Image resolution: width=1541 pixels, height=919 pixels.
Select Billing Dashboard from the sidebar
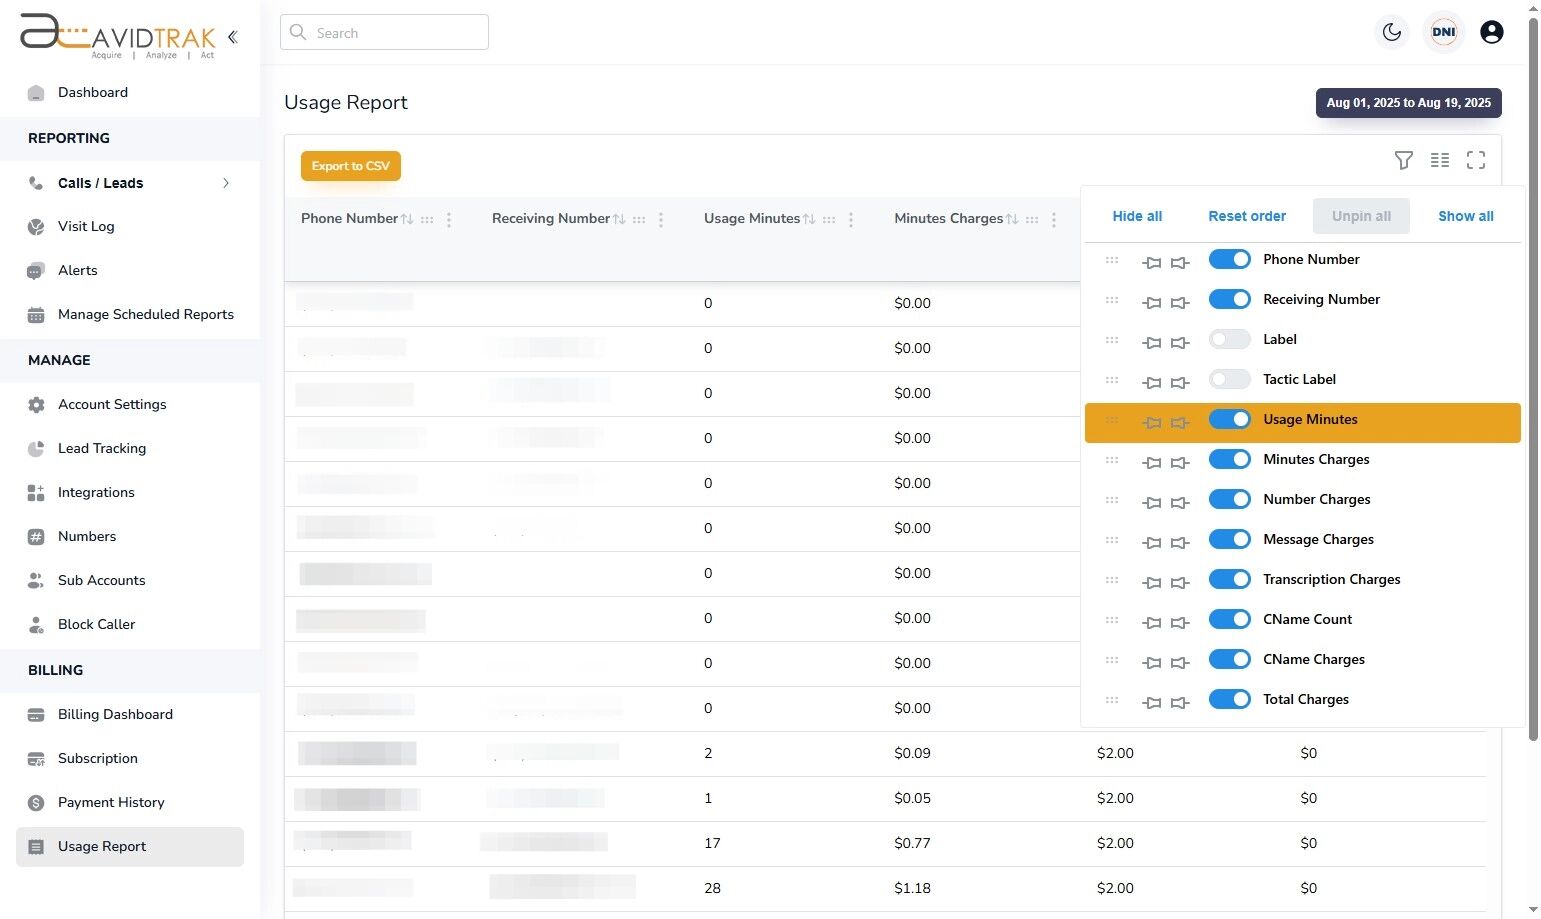coord(115,714)
